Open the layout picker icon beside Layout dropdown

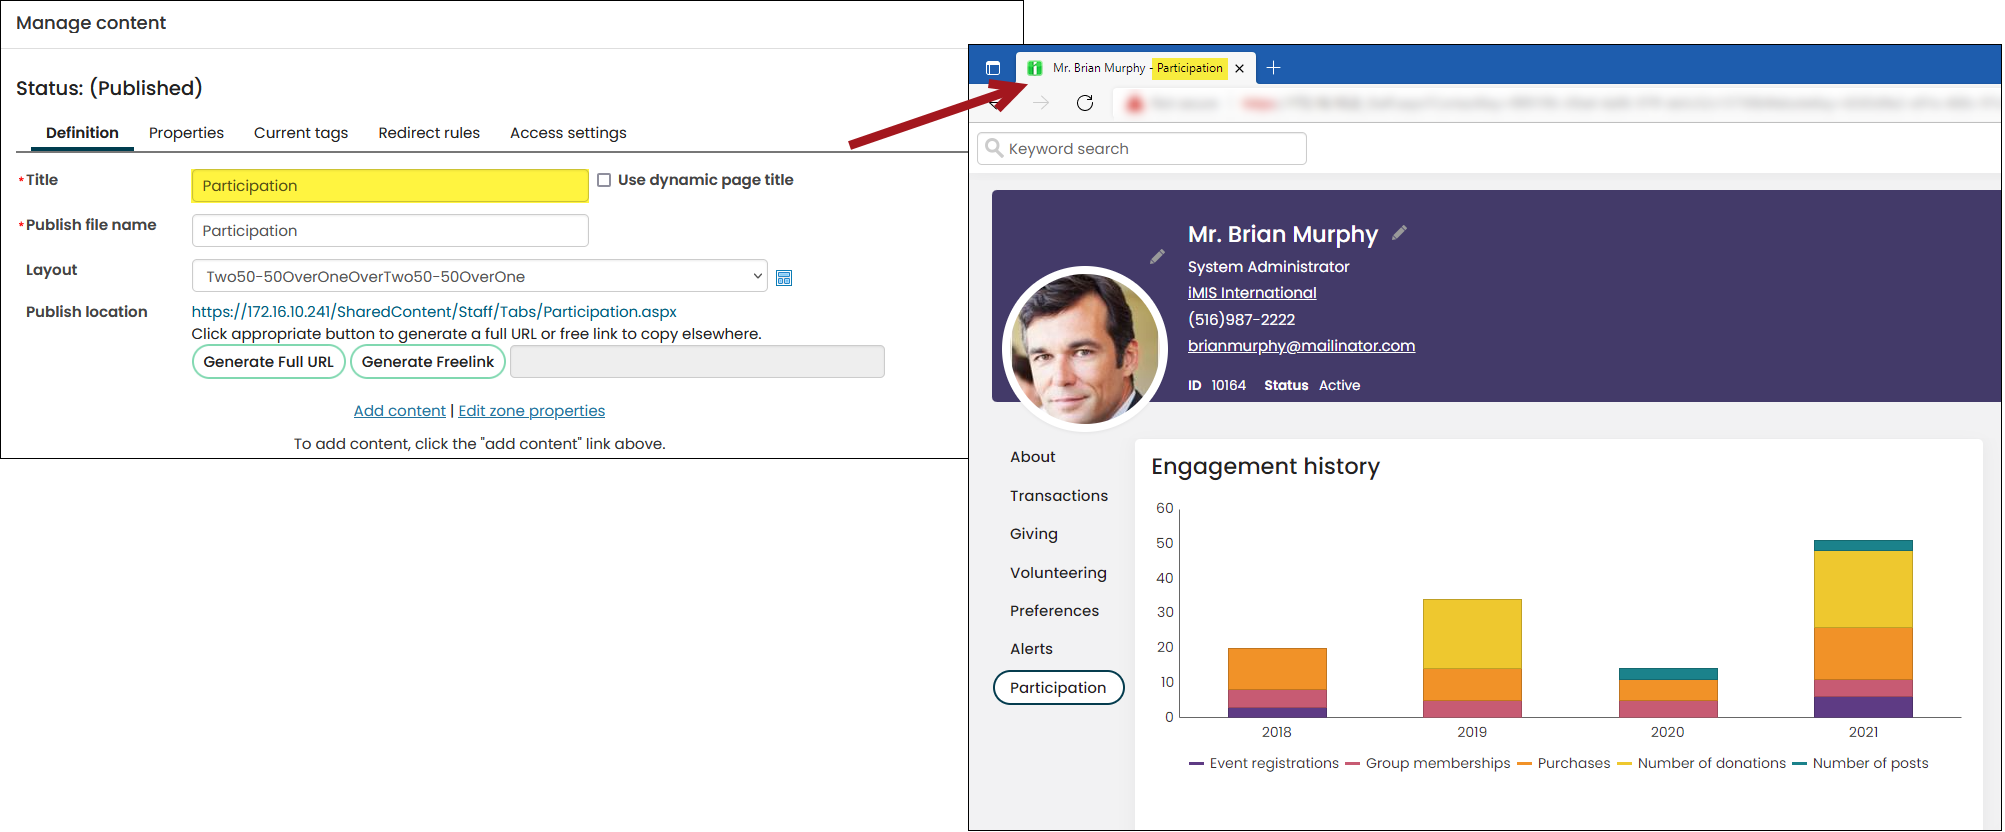pos(784,278)
